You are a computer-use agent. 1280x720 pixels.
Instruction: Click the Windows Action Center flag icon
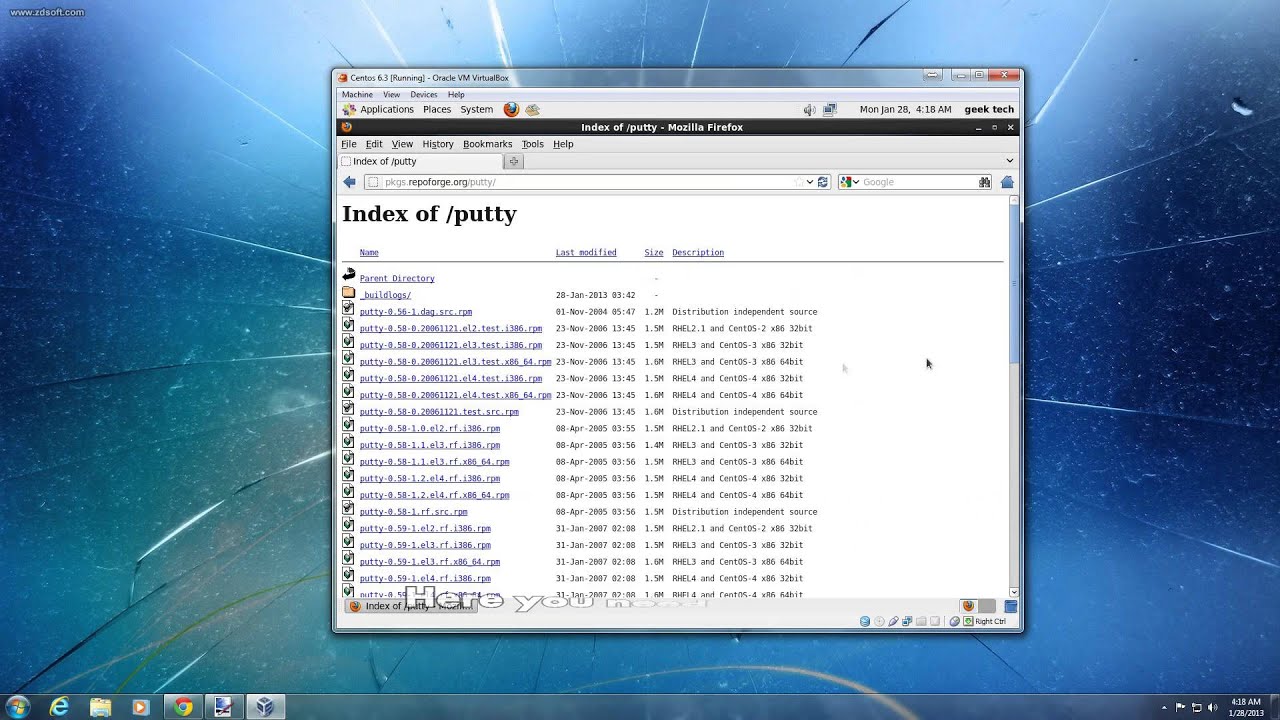(x=1181, y=707)
